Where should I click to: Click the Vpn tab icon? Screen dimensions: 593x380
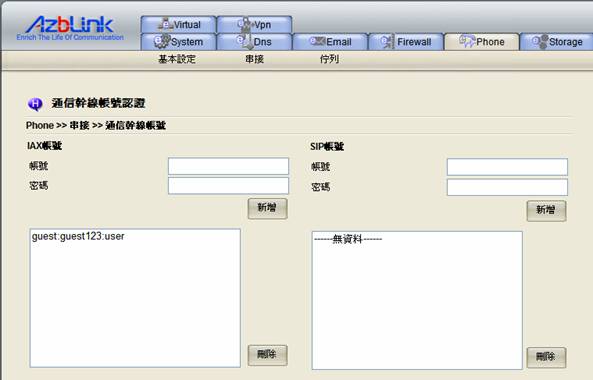(x=245, y=24)
